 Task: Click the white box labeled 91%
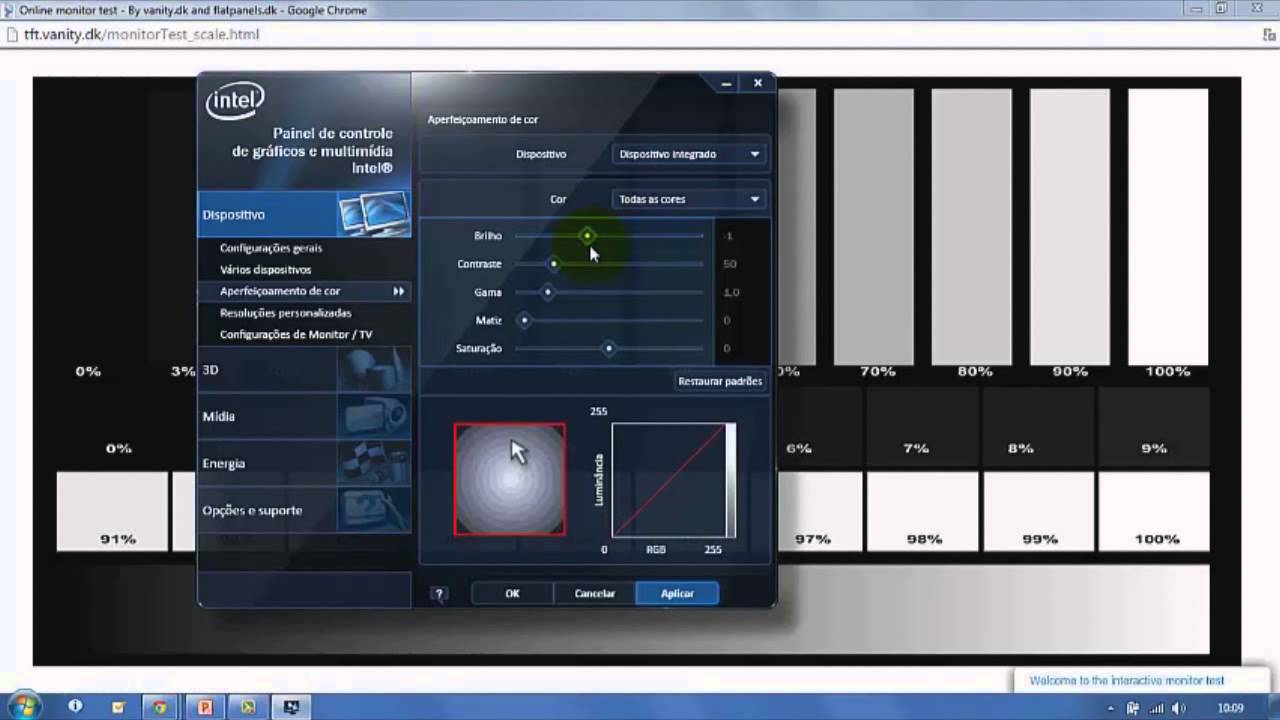tap(112, 512)
